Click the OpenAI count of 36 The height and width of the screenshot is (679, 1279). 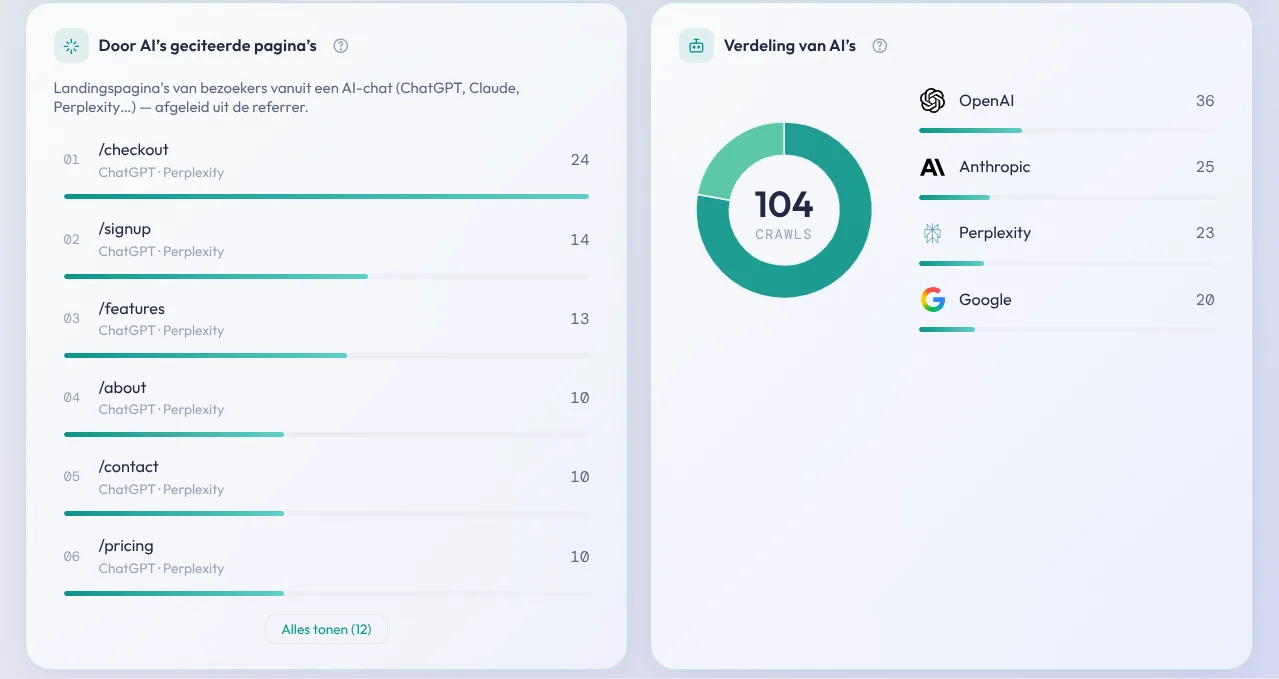coord(1205,101)
